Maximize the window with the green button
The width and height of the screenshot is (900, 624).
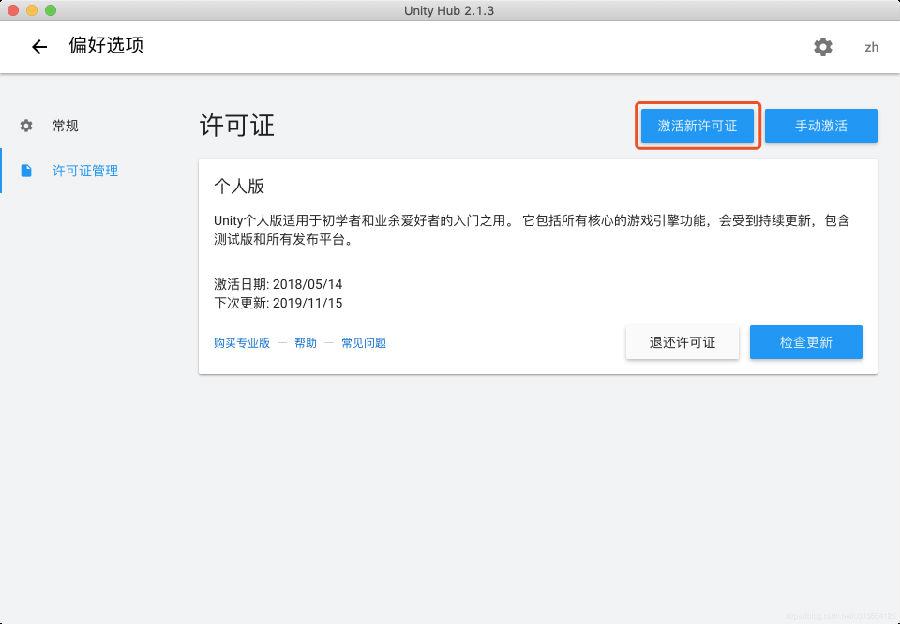point(51,10)
